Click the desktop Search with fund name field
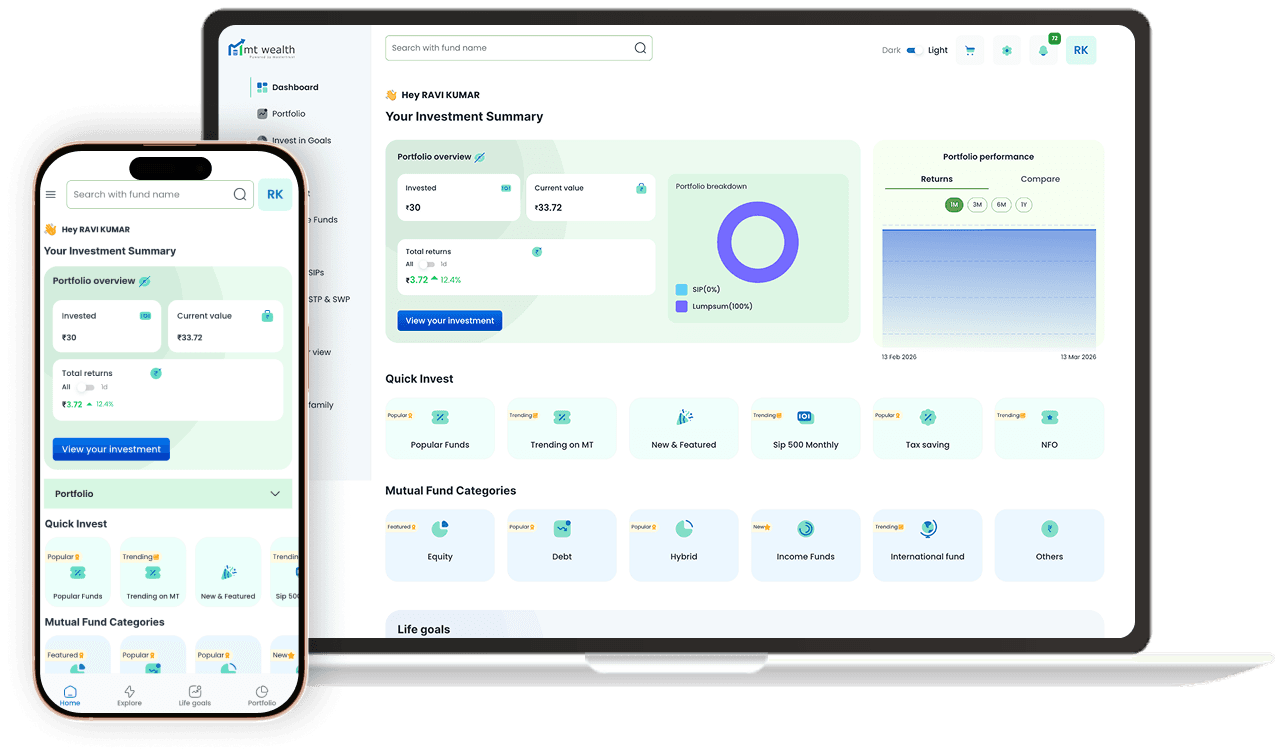 point(510,48)
